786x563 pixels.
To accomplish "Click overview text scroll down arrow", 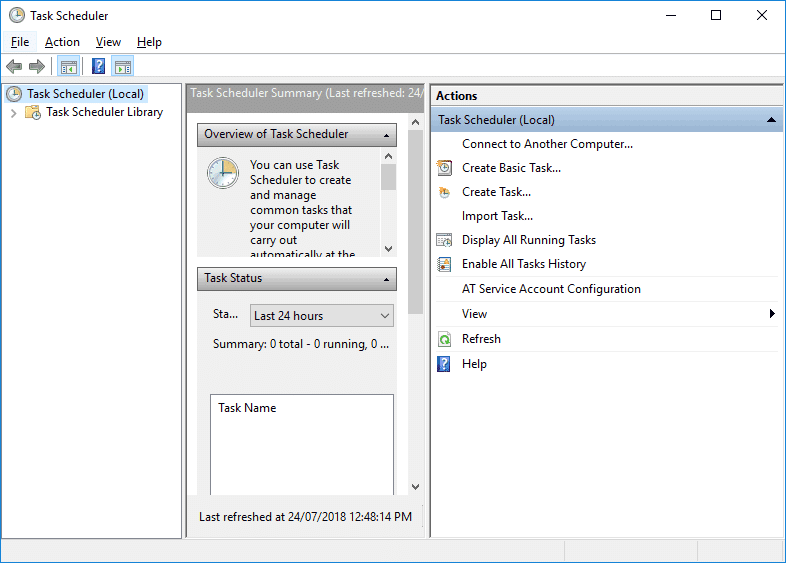I will click(388, 249).
